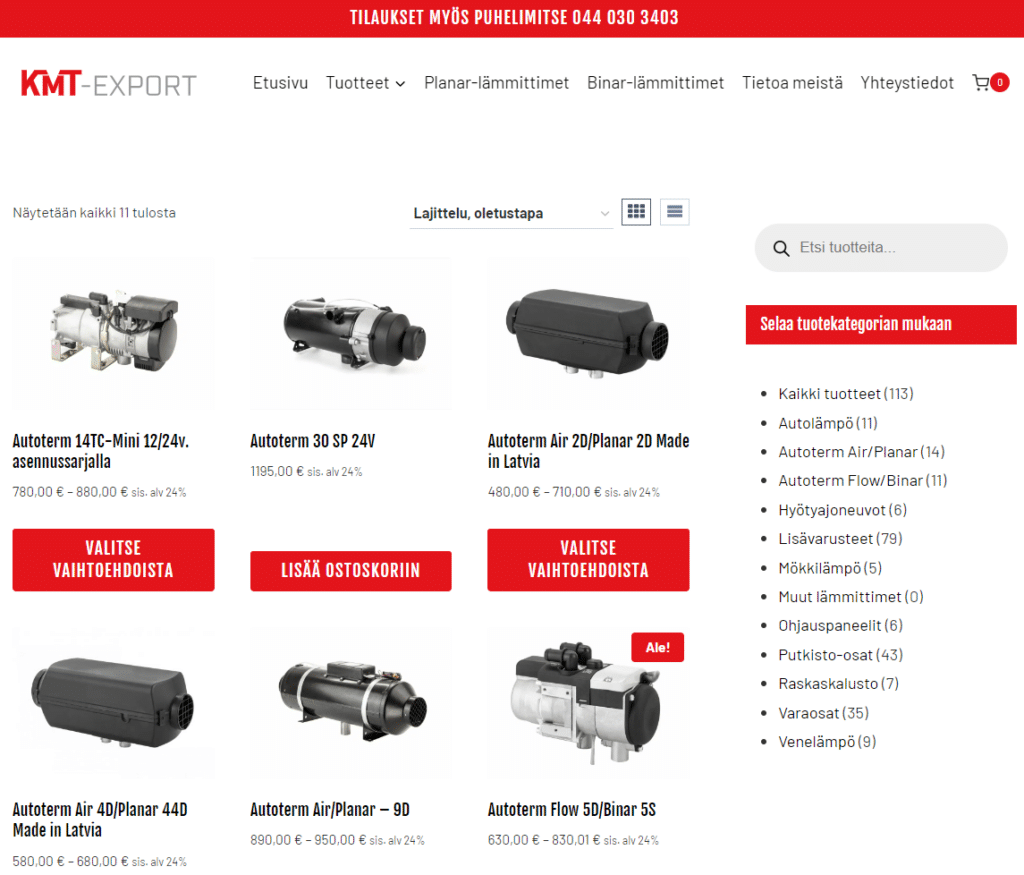Choose options for Autoterm 14TC-Mini

[x=114, y=560]
